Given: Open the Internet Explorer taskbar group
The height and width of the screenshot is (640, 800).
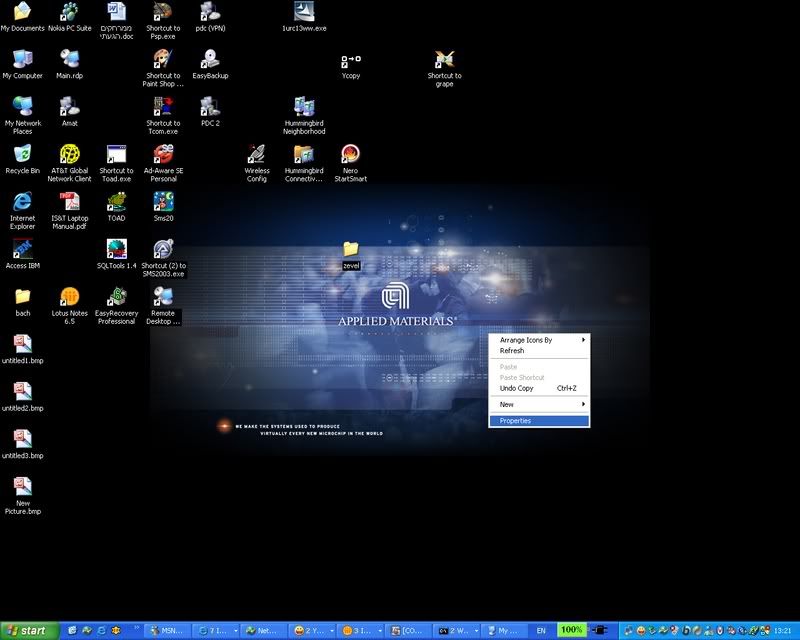Looking at the screenshot, I should pyautogui.click(x=216, y=631).
